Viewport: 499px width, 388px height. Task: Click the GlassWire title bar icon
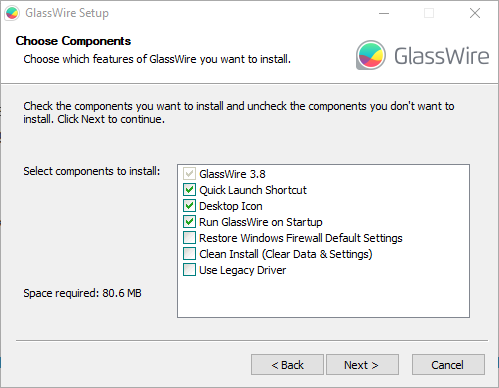point(12,13)
